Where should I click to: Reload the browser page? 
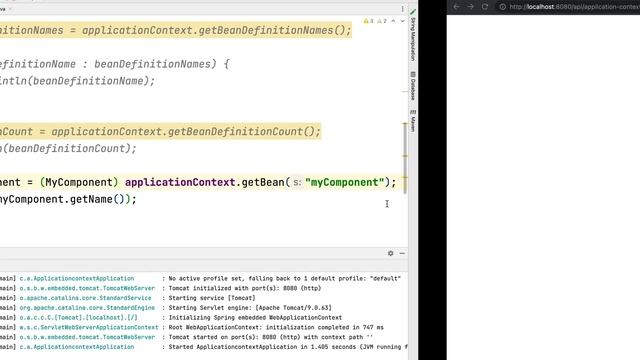click(484, 7)
